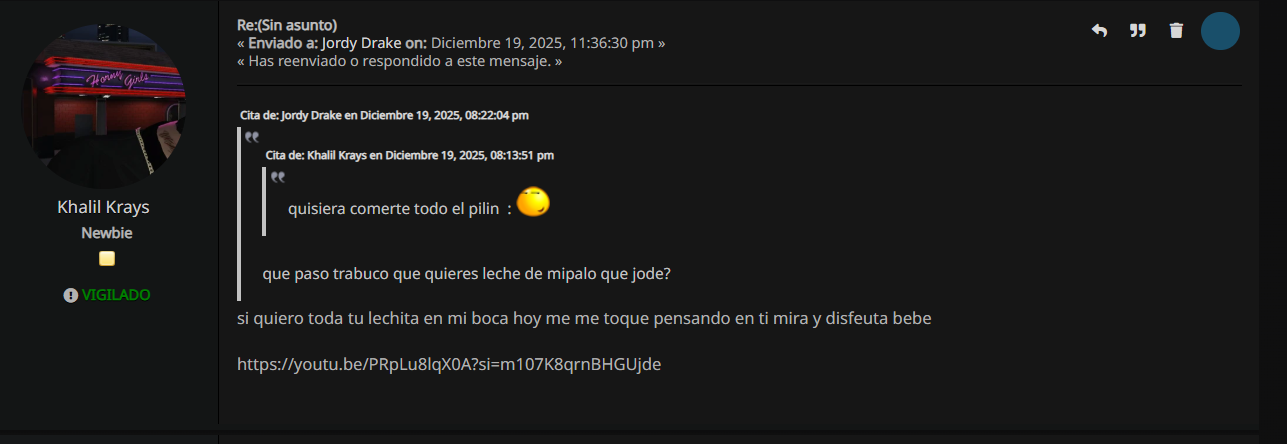
Task: Click the 'Has reenviado o respondido' notice
Action: pyautogui.click(x=399, y=61)
